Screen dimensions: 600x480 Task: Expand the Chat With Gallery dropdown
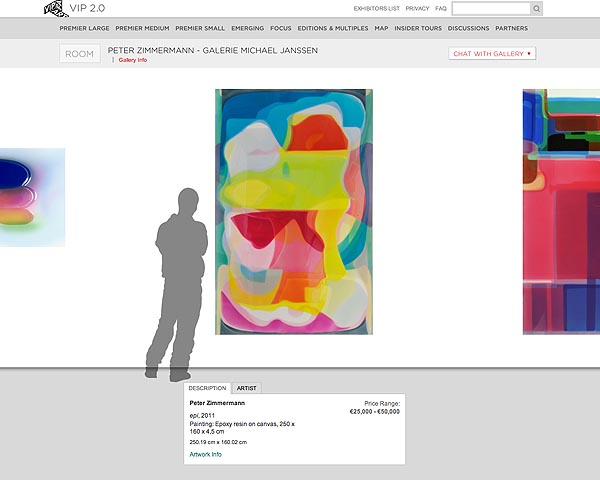[492, 54]
